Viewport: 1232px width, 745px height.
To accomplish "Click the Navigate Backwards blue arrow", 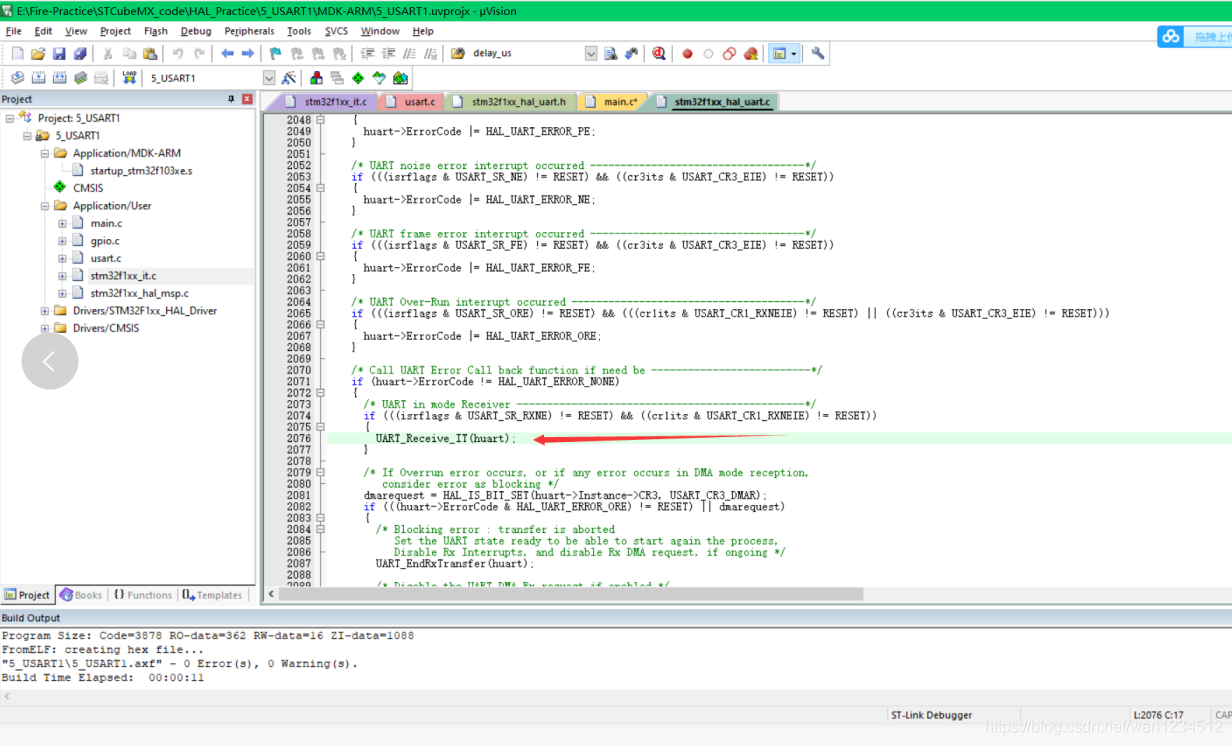I will pos(227,54).
